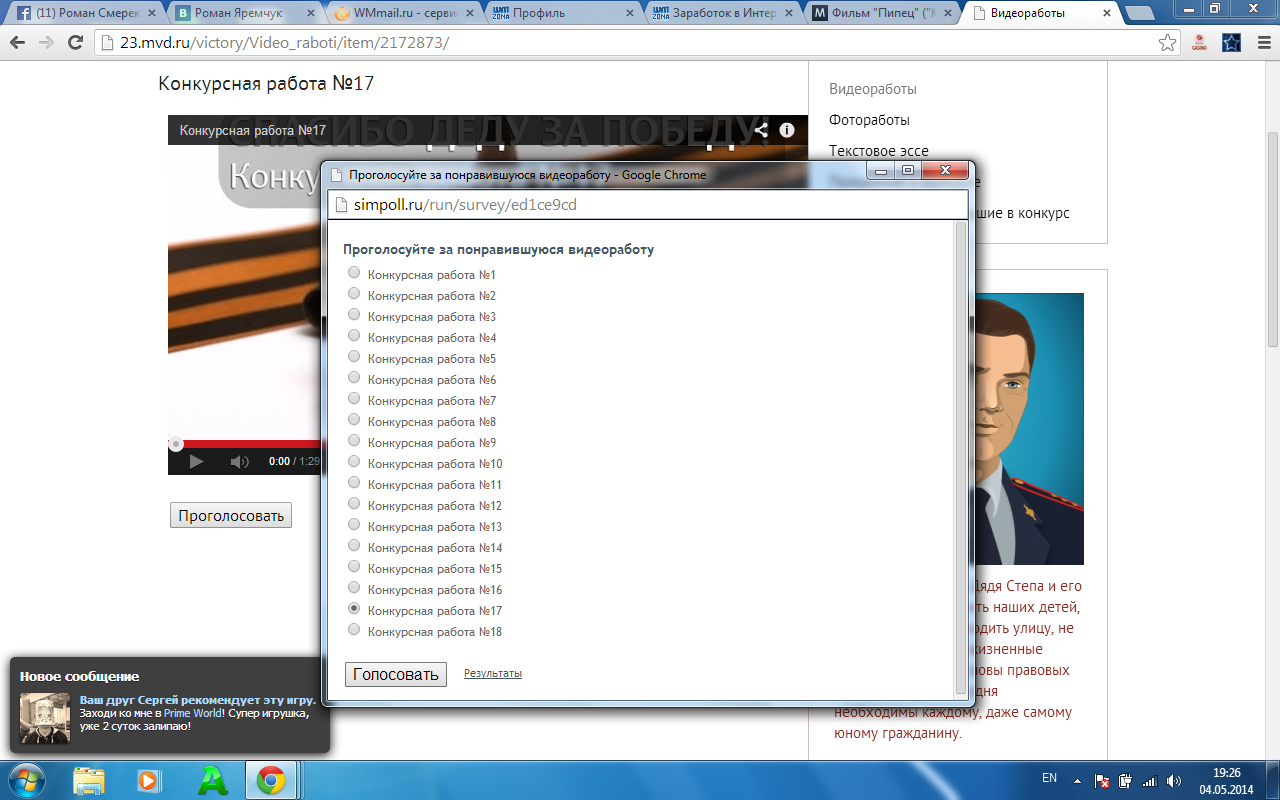Click Show desktop strip on taskbar
This screenshot has height=800, width=1280.
tap(1273, 780)
